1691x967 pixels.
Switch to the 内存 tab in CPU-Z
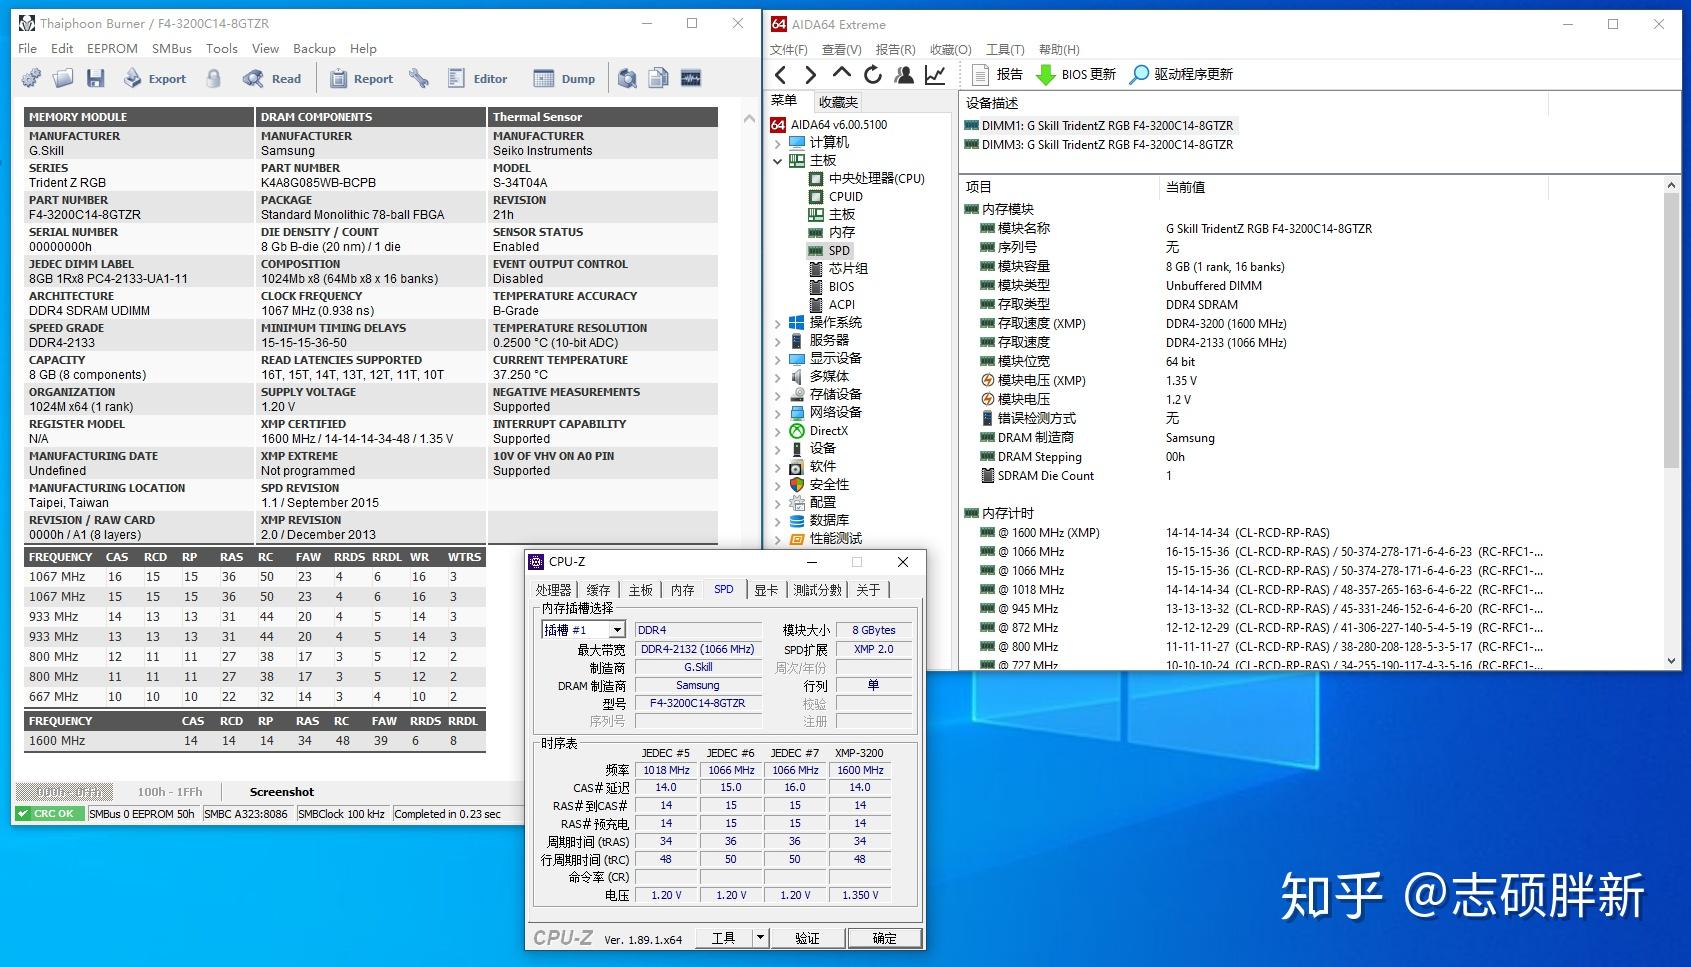pyautogui.click(x=682, y=590)
